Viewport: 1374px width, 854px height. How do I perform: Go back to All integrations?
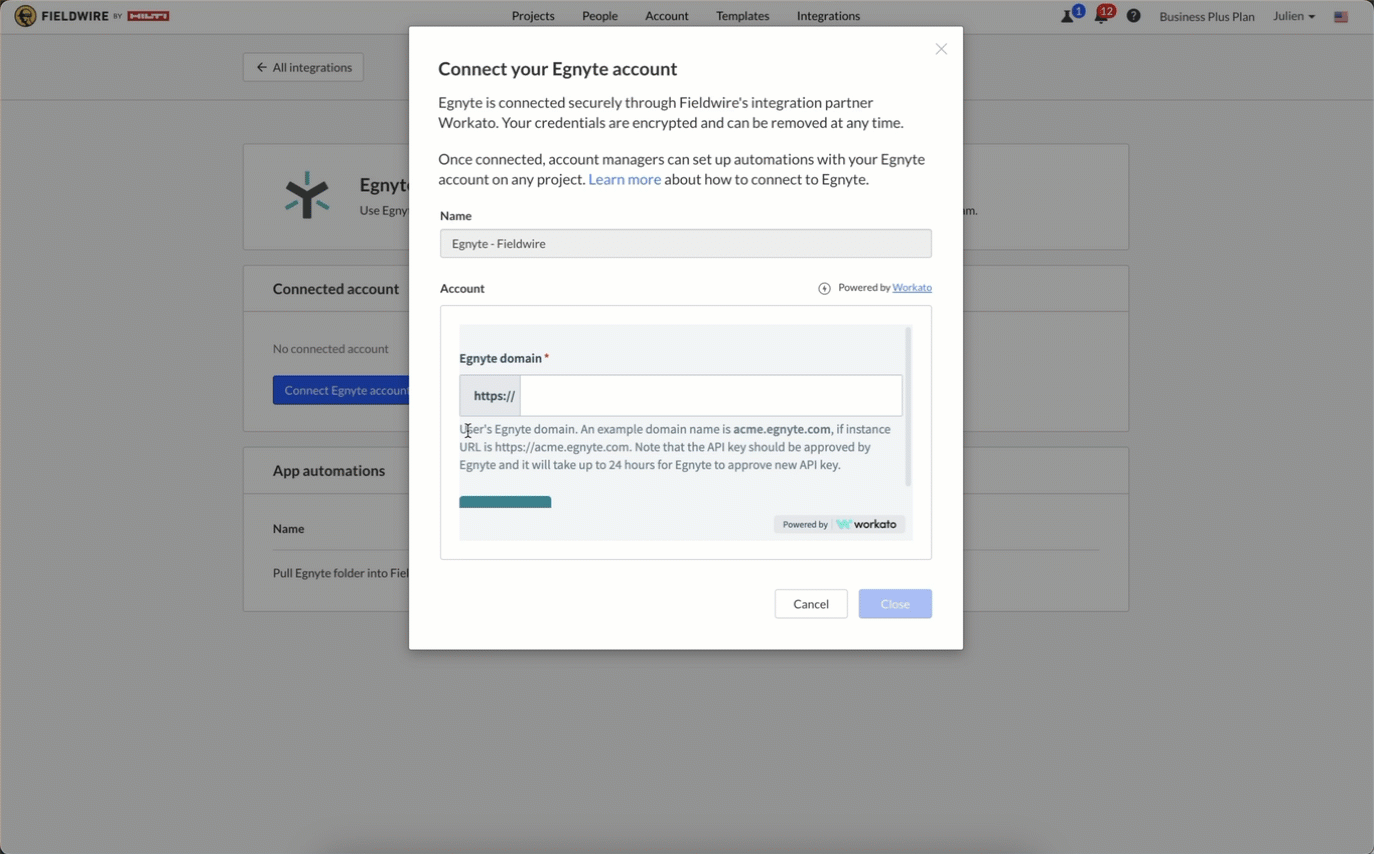click(x=303, y=67)
